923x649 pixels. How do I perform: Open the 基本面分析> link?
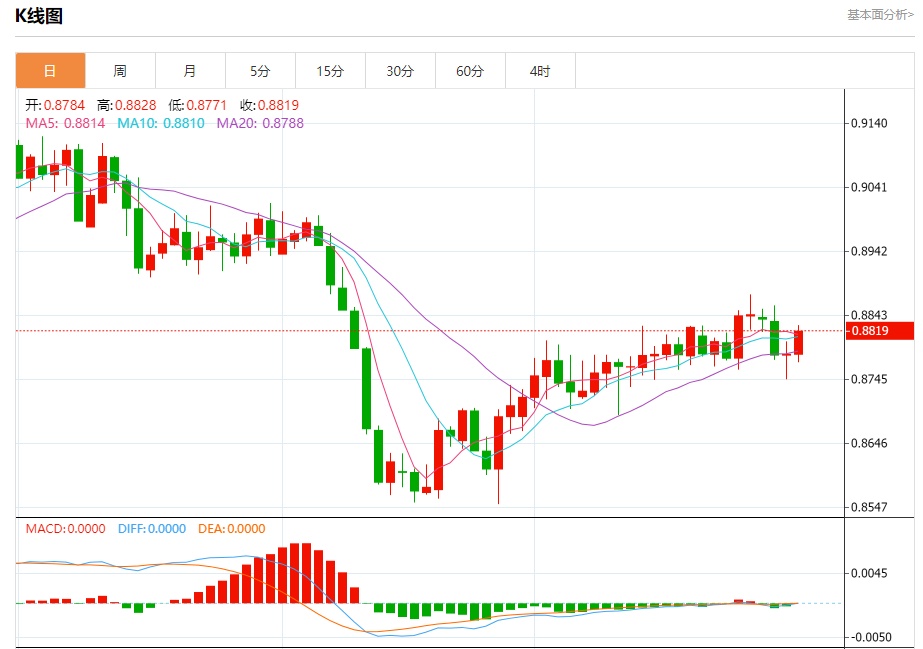(x=880, y=15)
